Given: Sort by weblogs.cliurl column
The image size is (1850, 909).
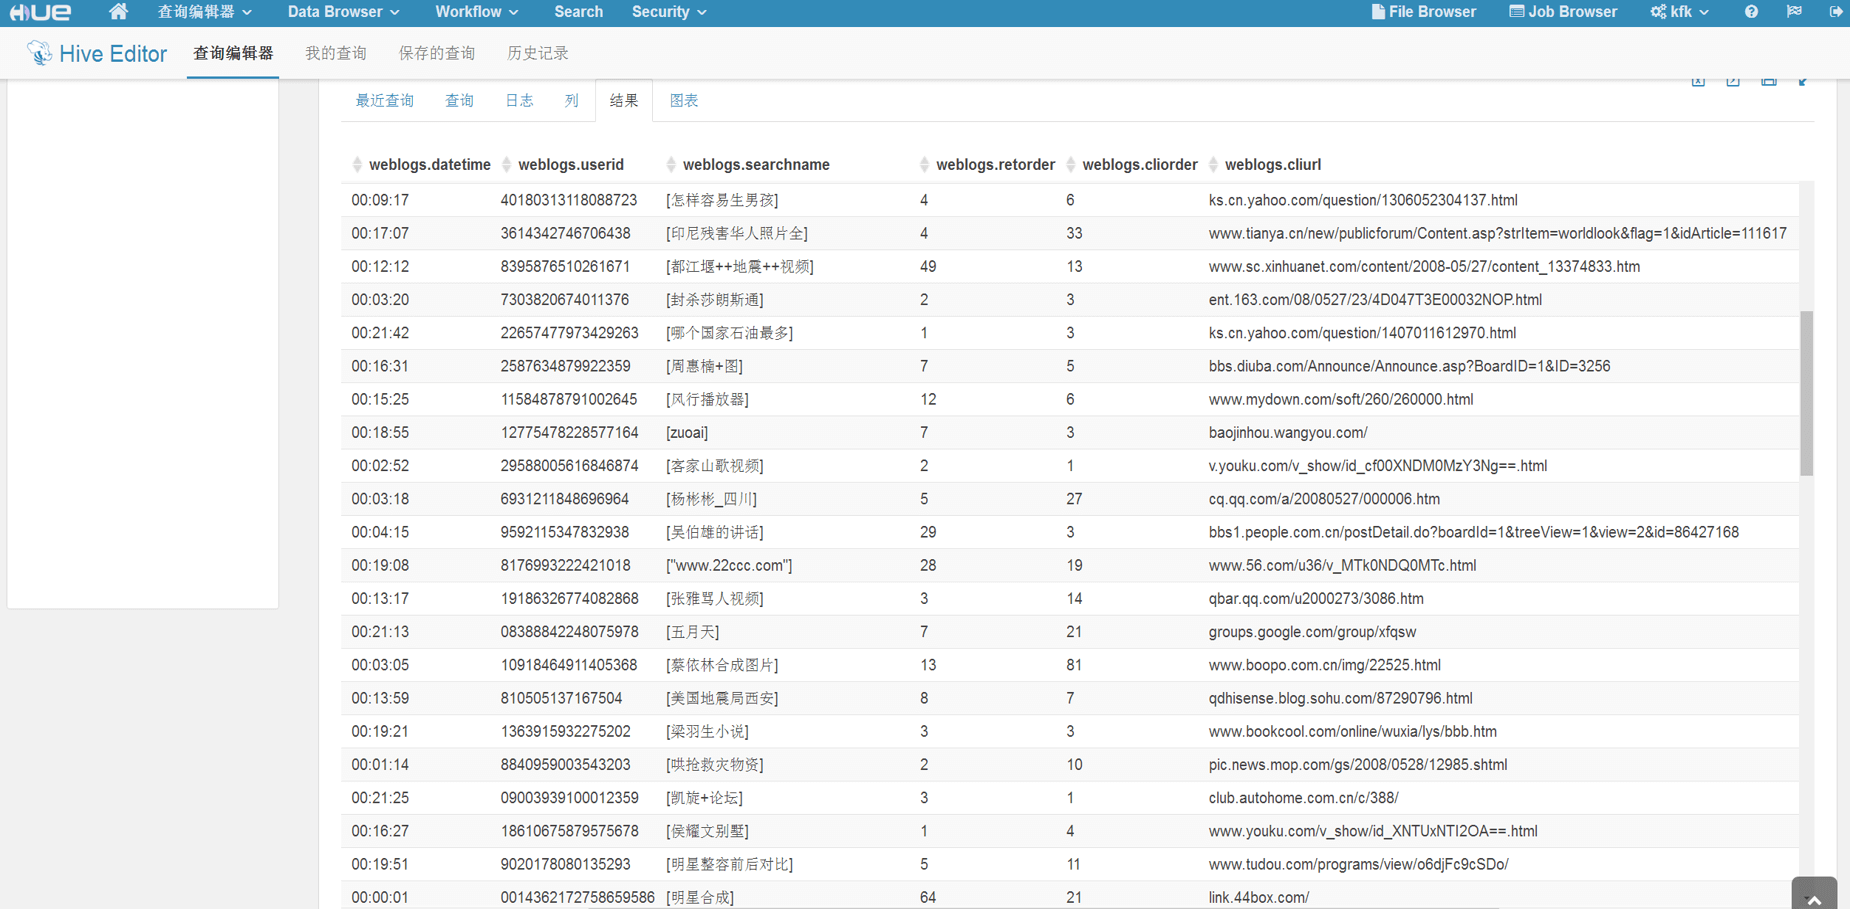Looking at the screenshot, I should 1265,165.
